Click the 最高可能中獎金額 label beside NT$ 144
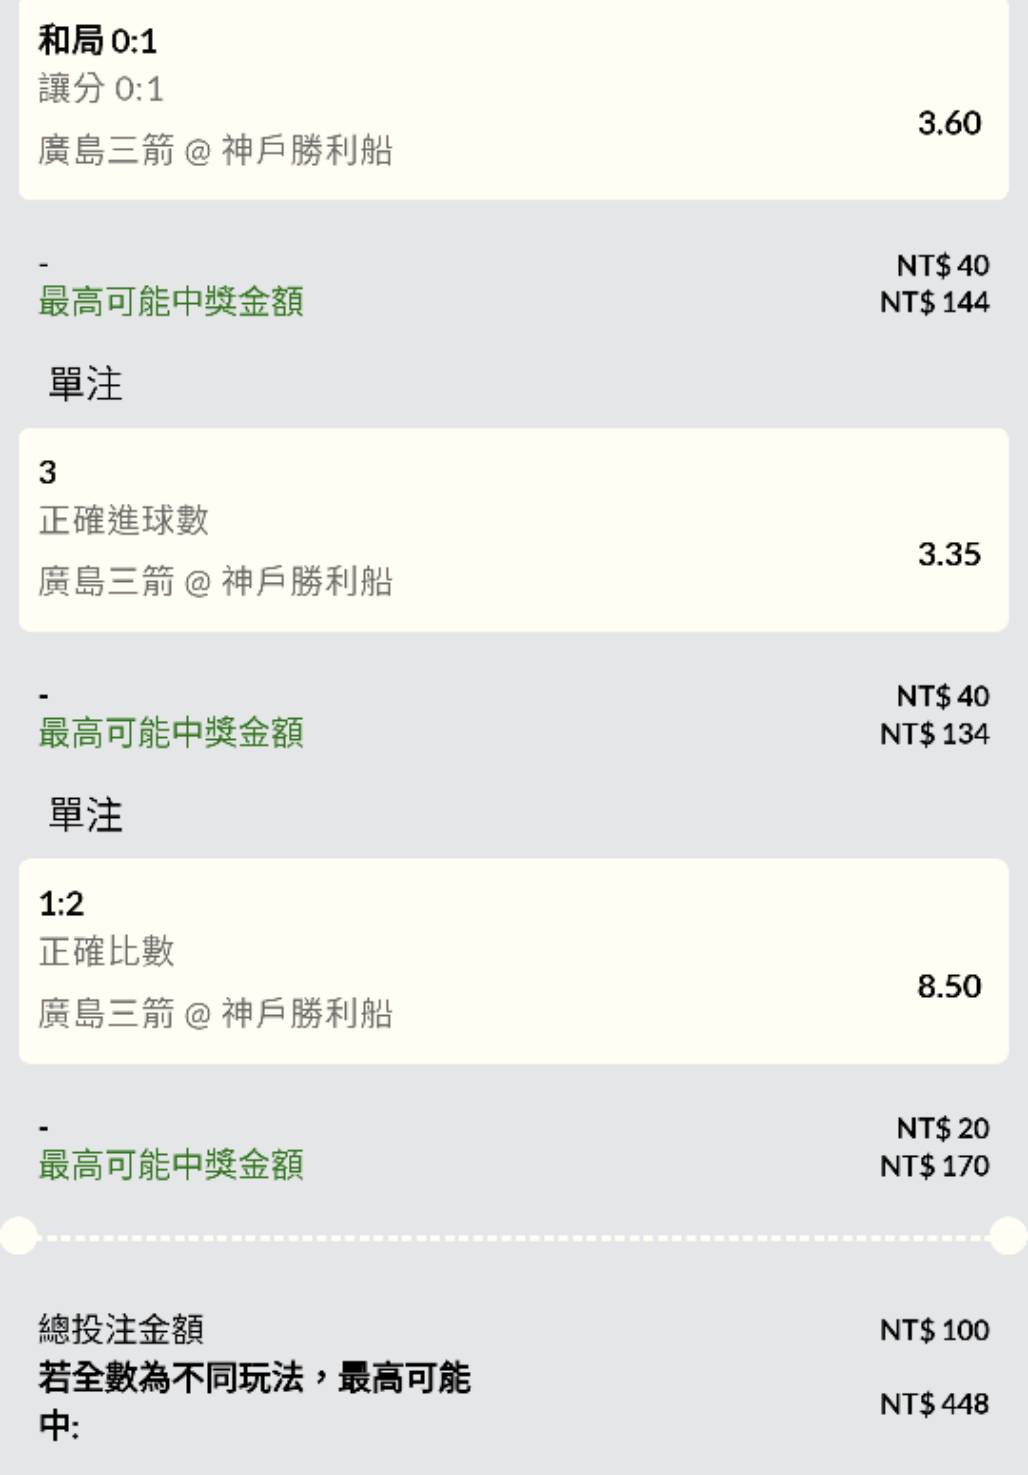The image size is (1028, 1475). (171, 301)
